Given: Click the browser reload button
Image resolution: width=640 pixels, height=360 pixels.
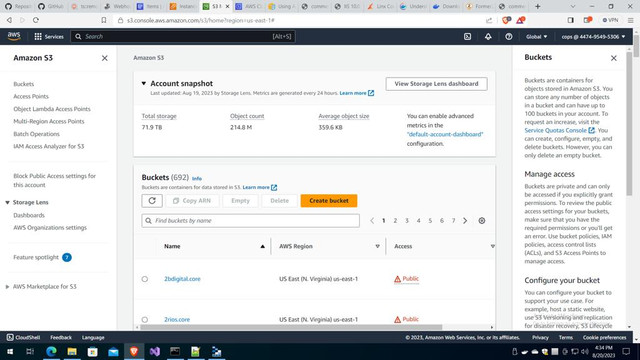Looking at the screenshot, I should 36,20.
